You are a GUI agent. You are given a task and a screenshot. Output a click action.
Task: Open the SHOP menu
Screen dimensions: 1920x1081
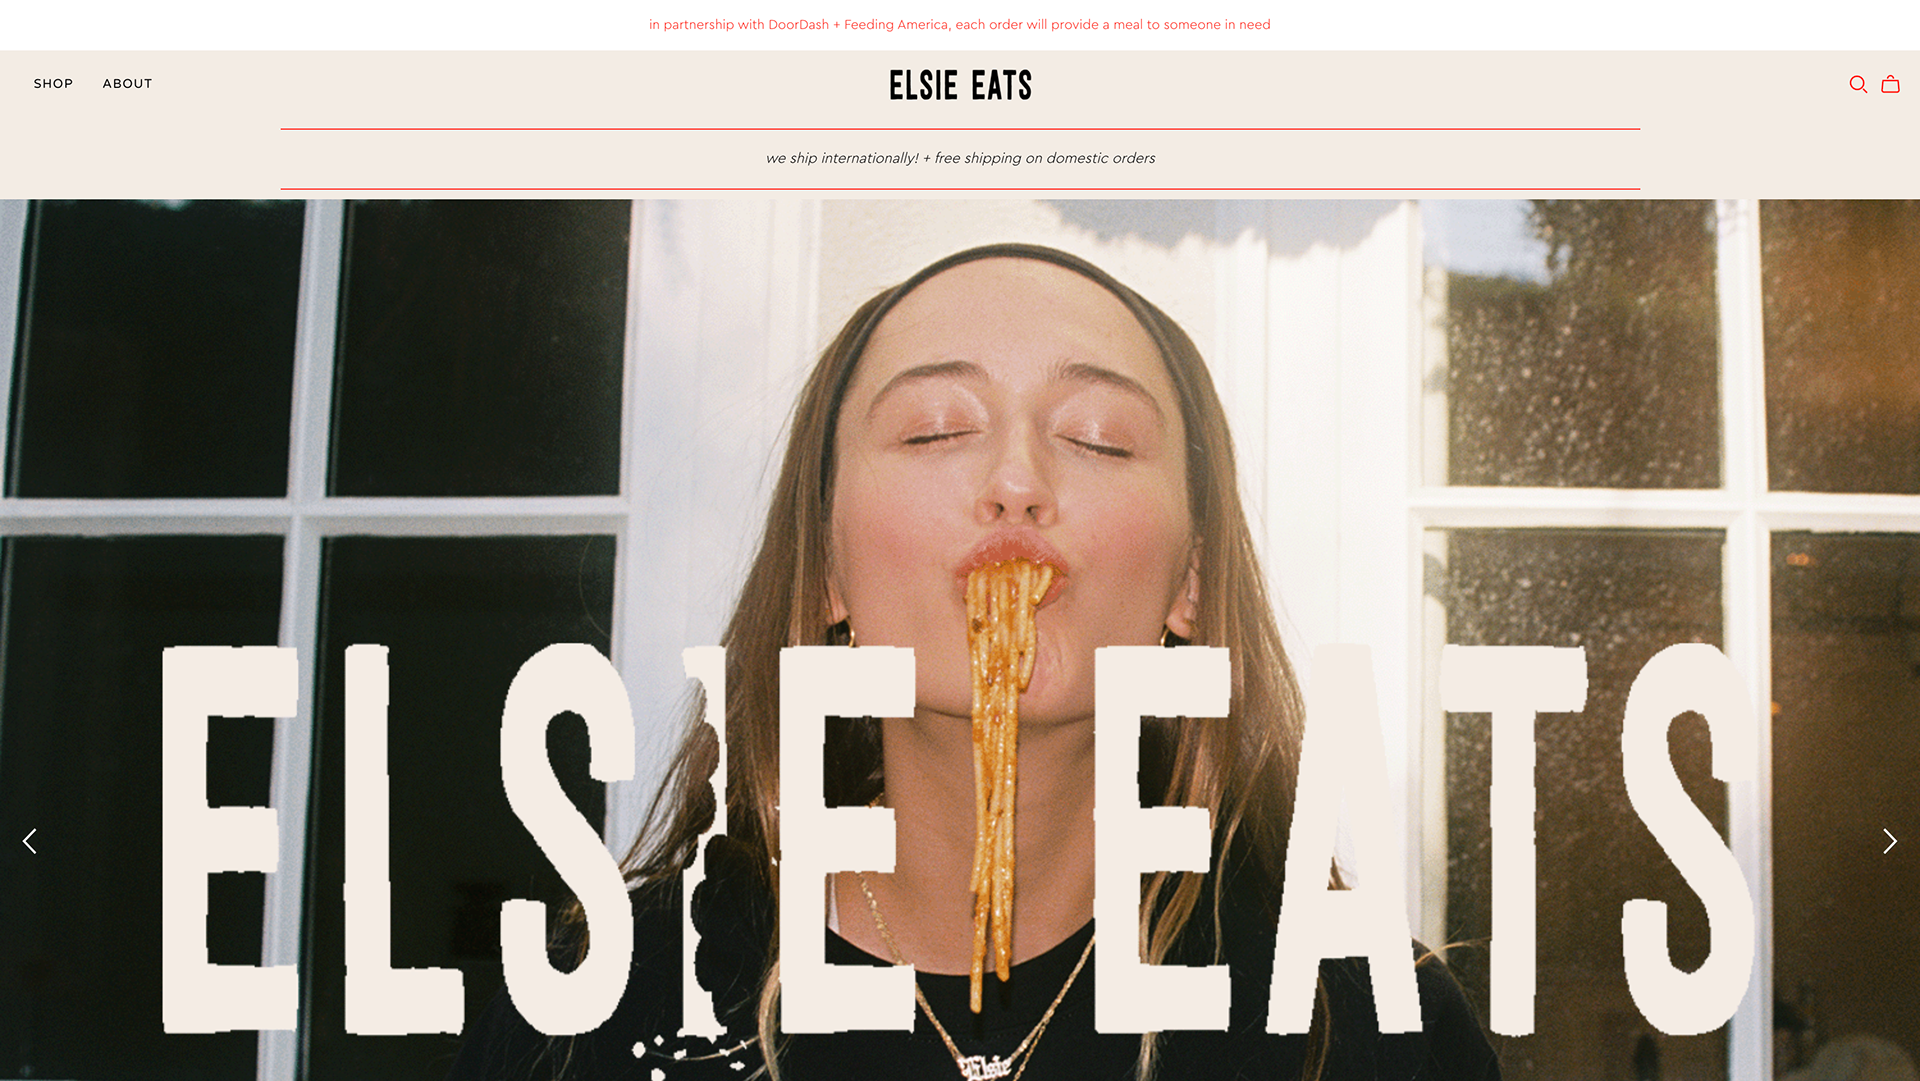(53, 84)
